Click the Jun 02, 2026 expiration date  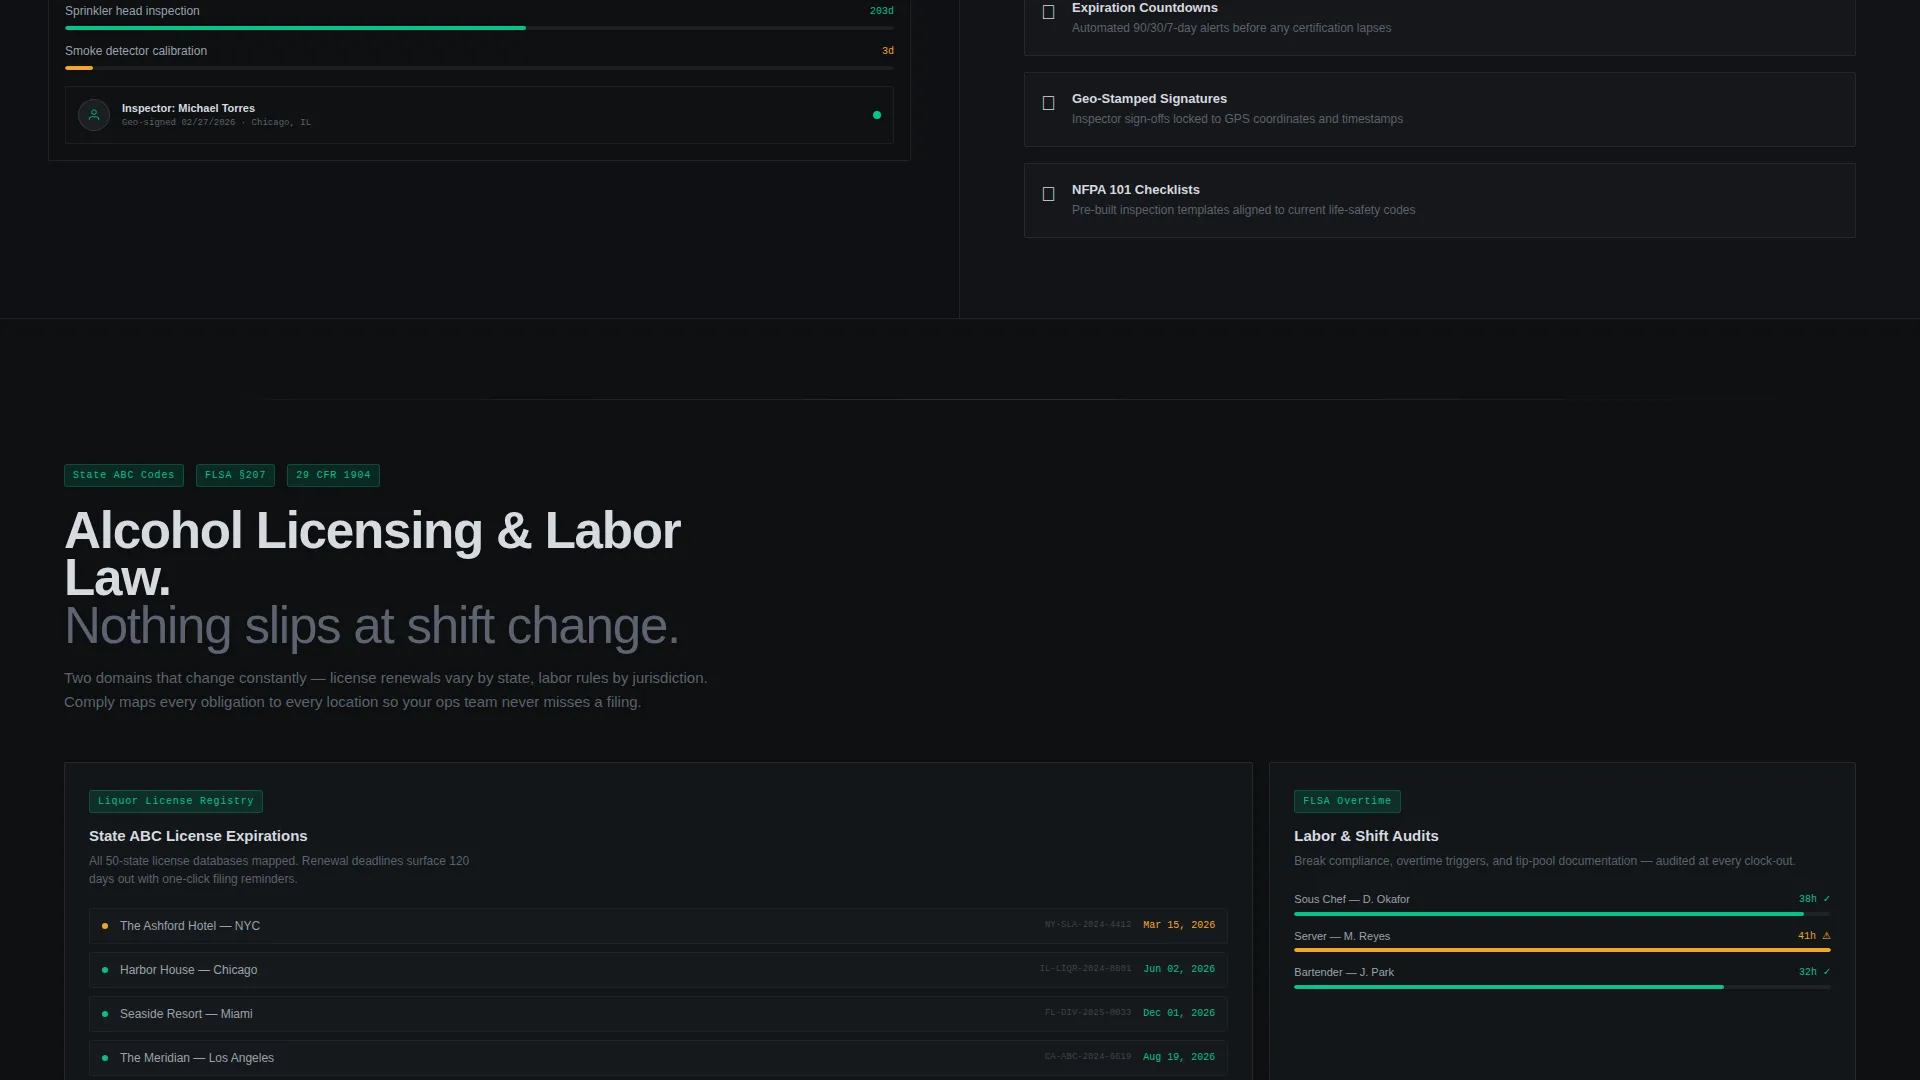tap(1179, 969)
